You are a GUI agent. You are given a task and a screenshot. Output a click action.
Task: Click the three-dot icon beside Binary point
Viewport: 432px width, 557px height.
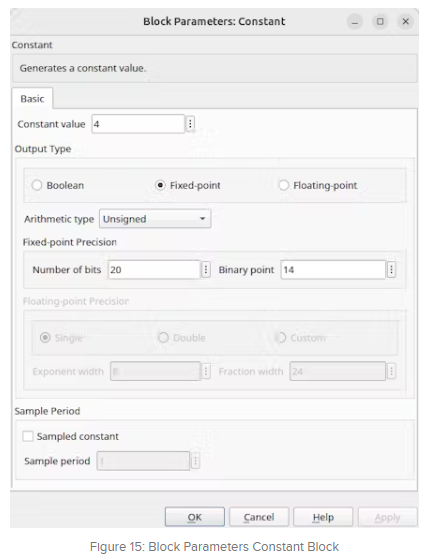point(391,270)
